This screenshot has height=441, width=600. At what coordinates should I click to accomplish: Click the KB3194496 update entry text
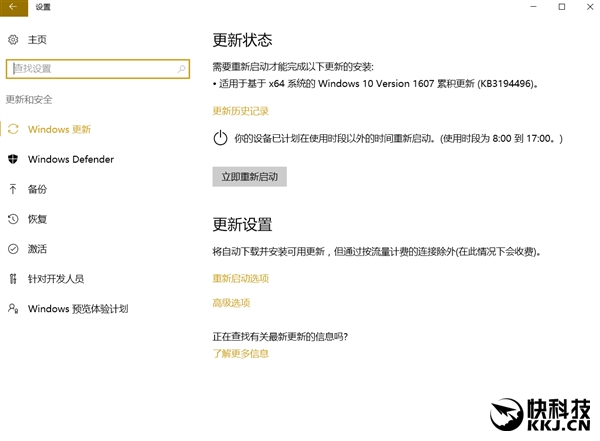point(378,83)
